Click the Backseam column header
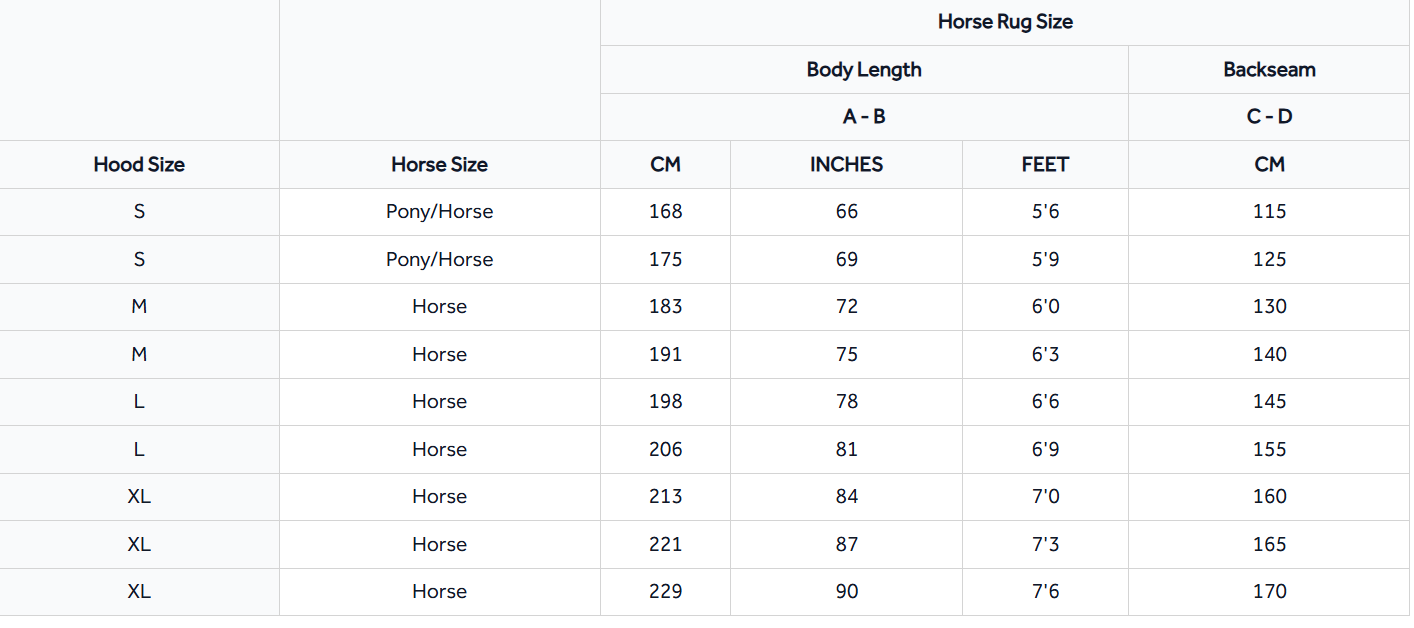The width and height of the screenshot is (1414, 628). pyautogui.click(x=1269, y=69)
